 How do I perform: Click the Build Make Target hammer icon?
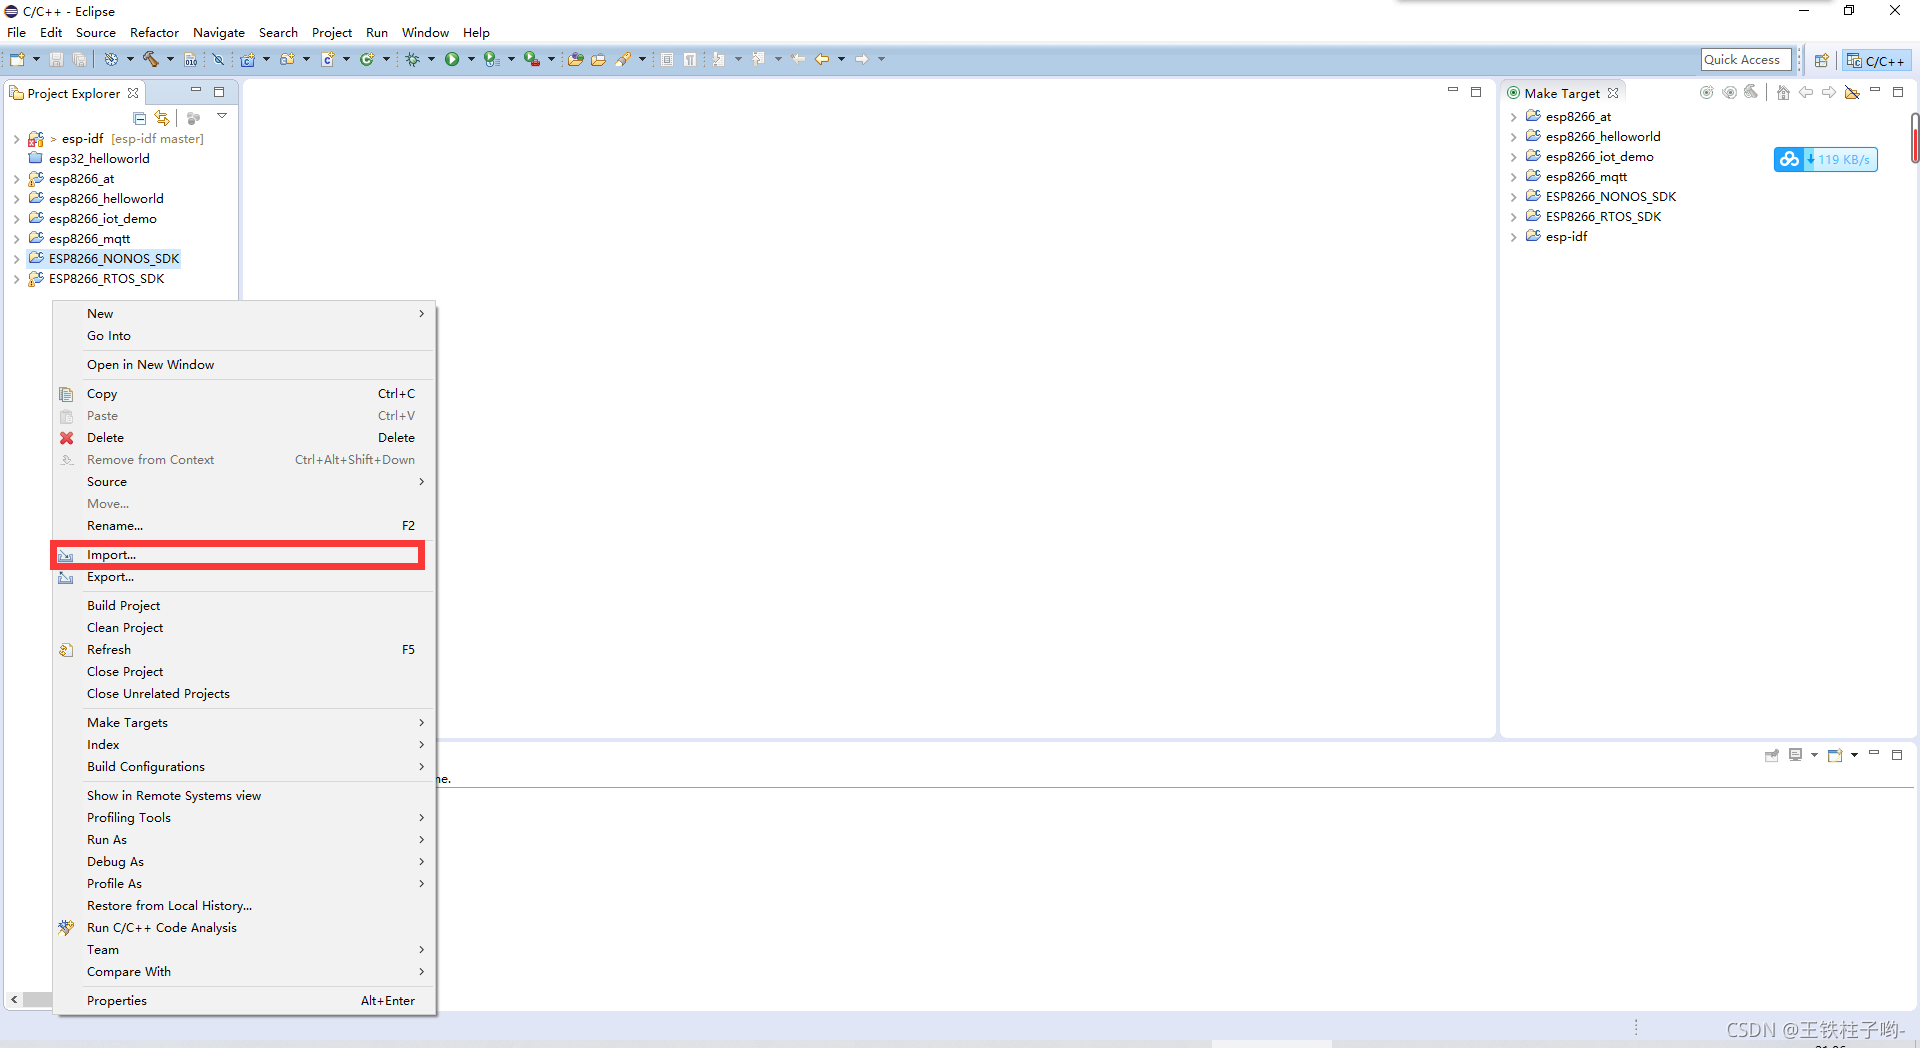click(x=1751, y=93)
